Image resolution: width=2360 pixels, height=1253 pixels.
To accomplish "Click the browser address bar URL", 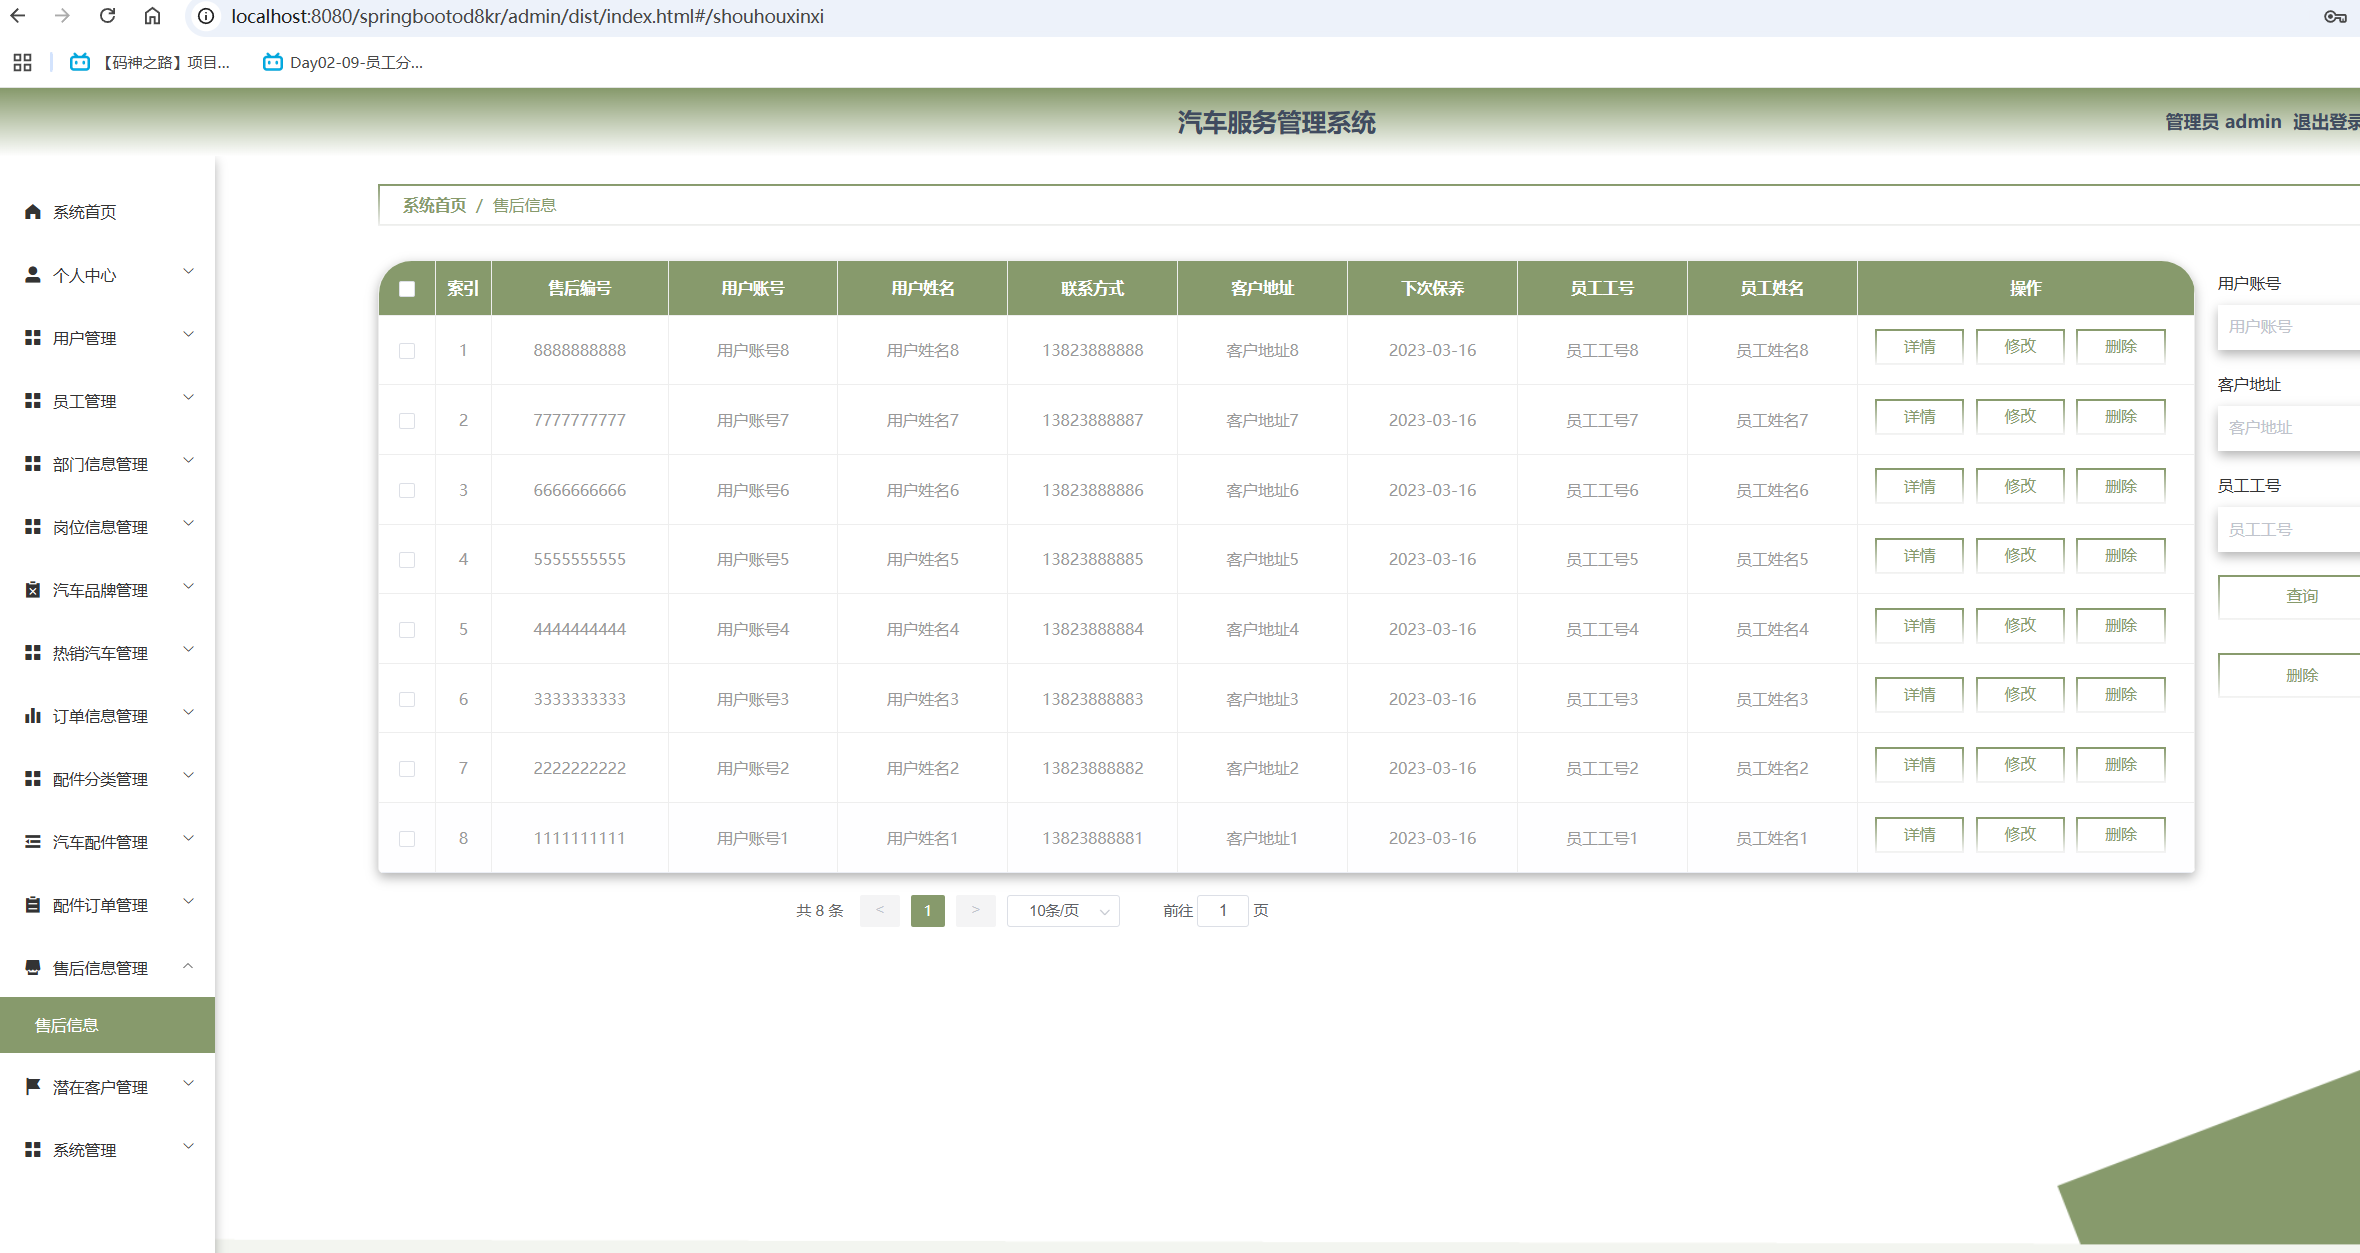I will tap(528, 16).
